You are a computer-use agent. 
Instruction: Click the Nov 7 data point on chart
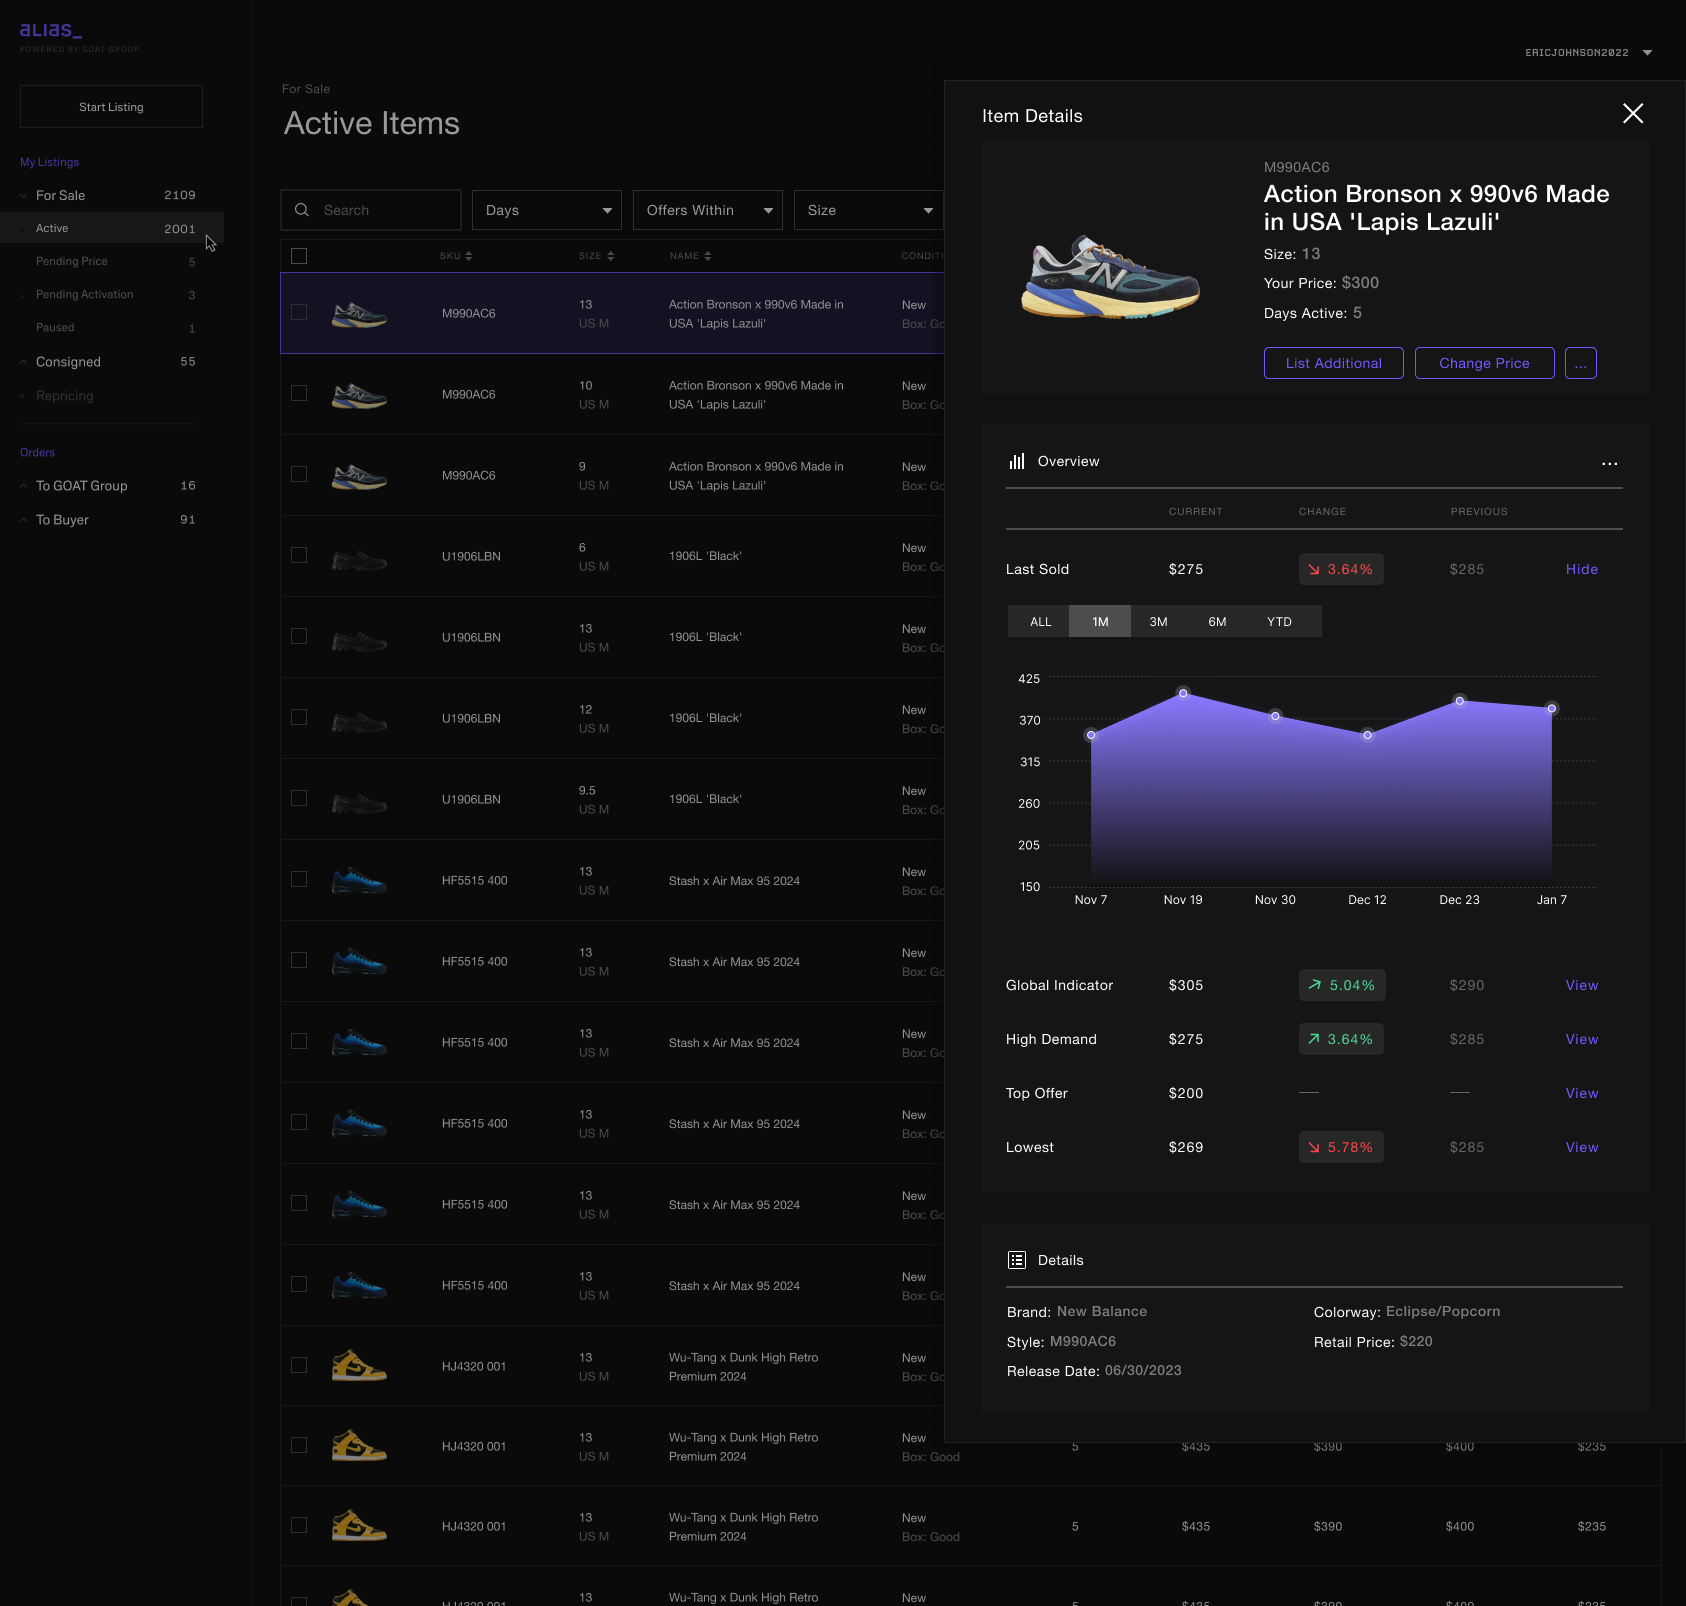(1091, 735)
